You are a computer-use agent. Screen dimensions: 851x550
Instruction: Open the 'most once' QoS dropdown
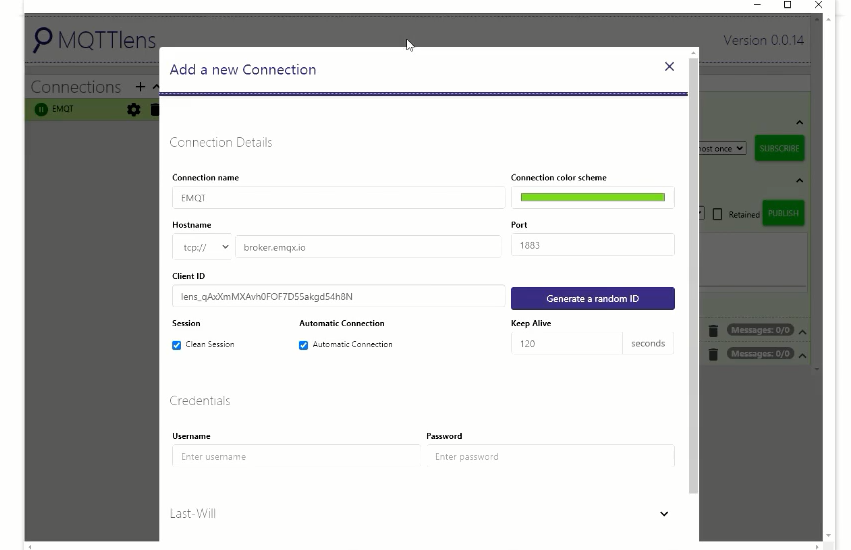pyautogui.click(x=722, y=148)
